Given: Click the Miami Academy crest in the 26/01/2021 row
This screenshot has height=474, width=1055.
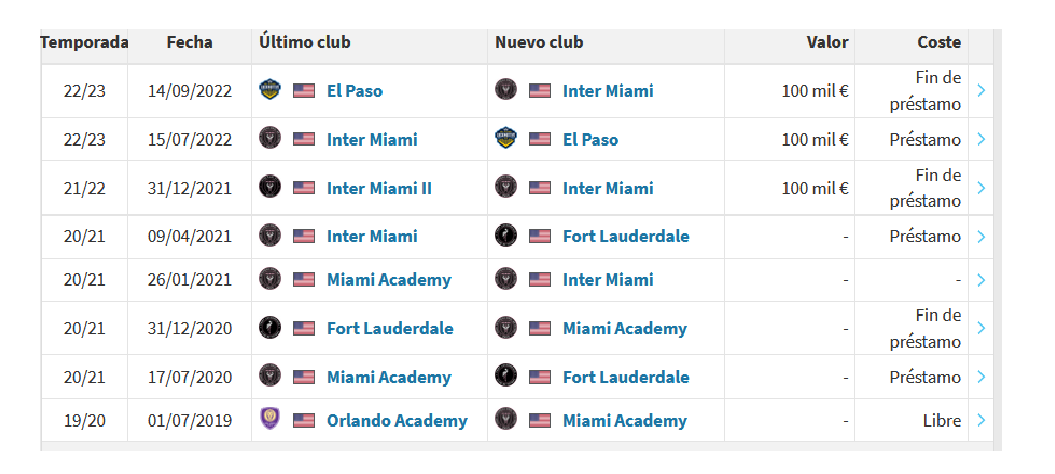Looking at the screenshot, I should (269, 279).
